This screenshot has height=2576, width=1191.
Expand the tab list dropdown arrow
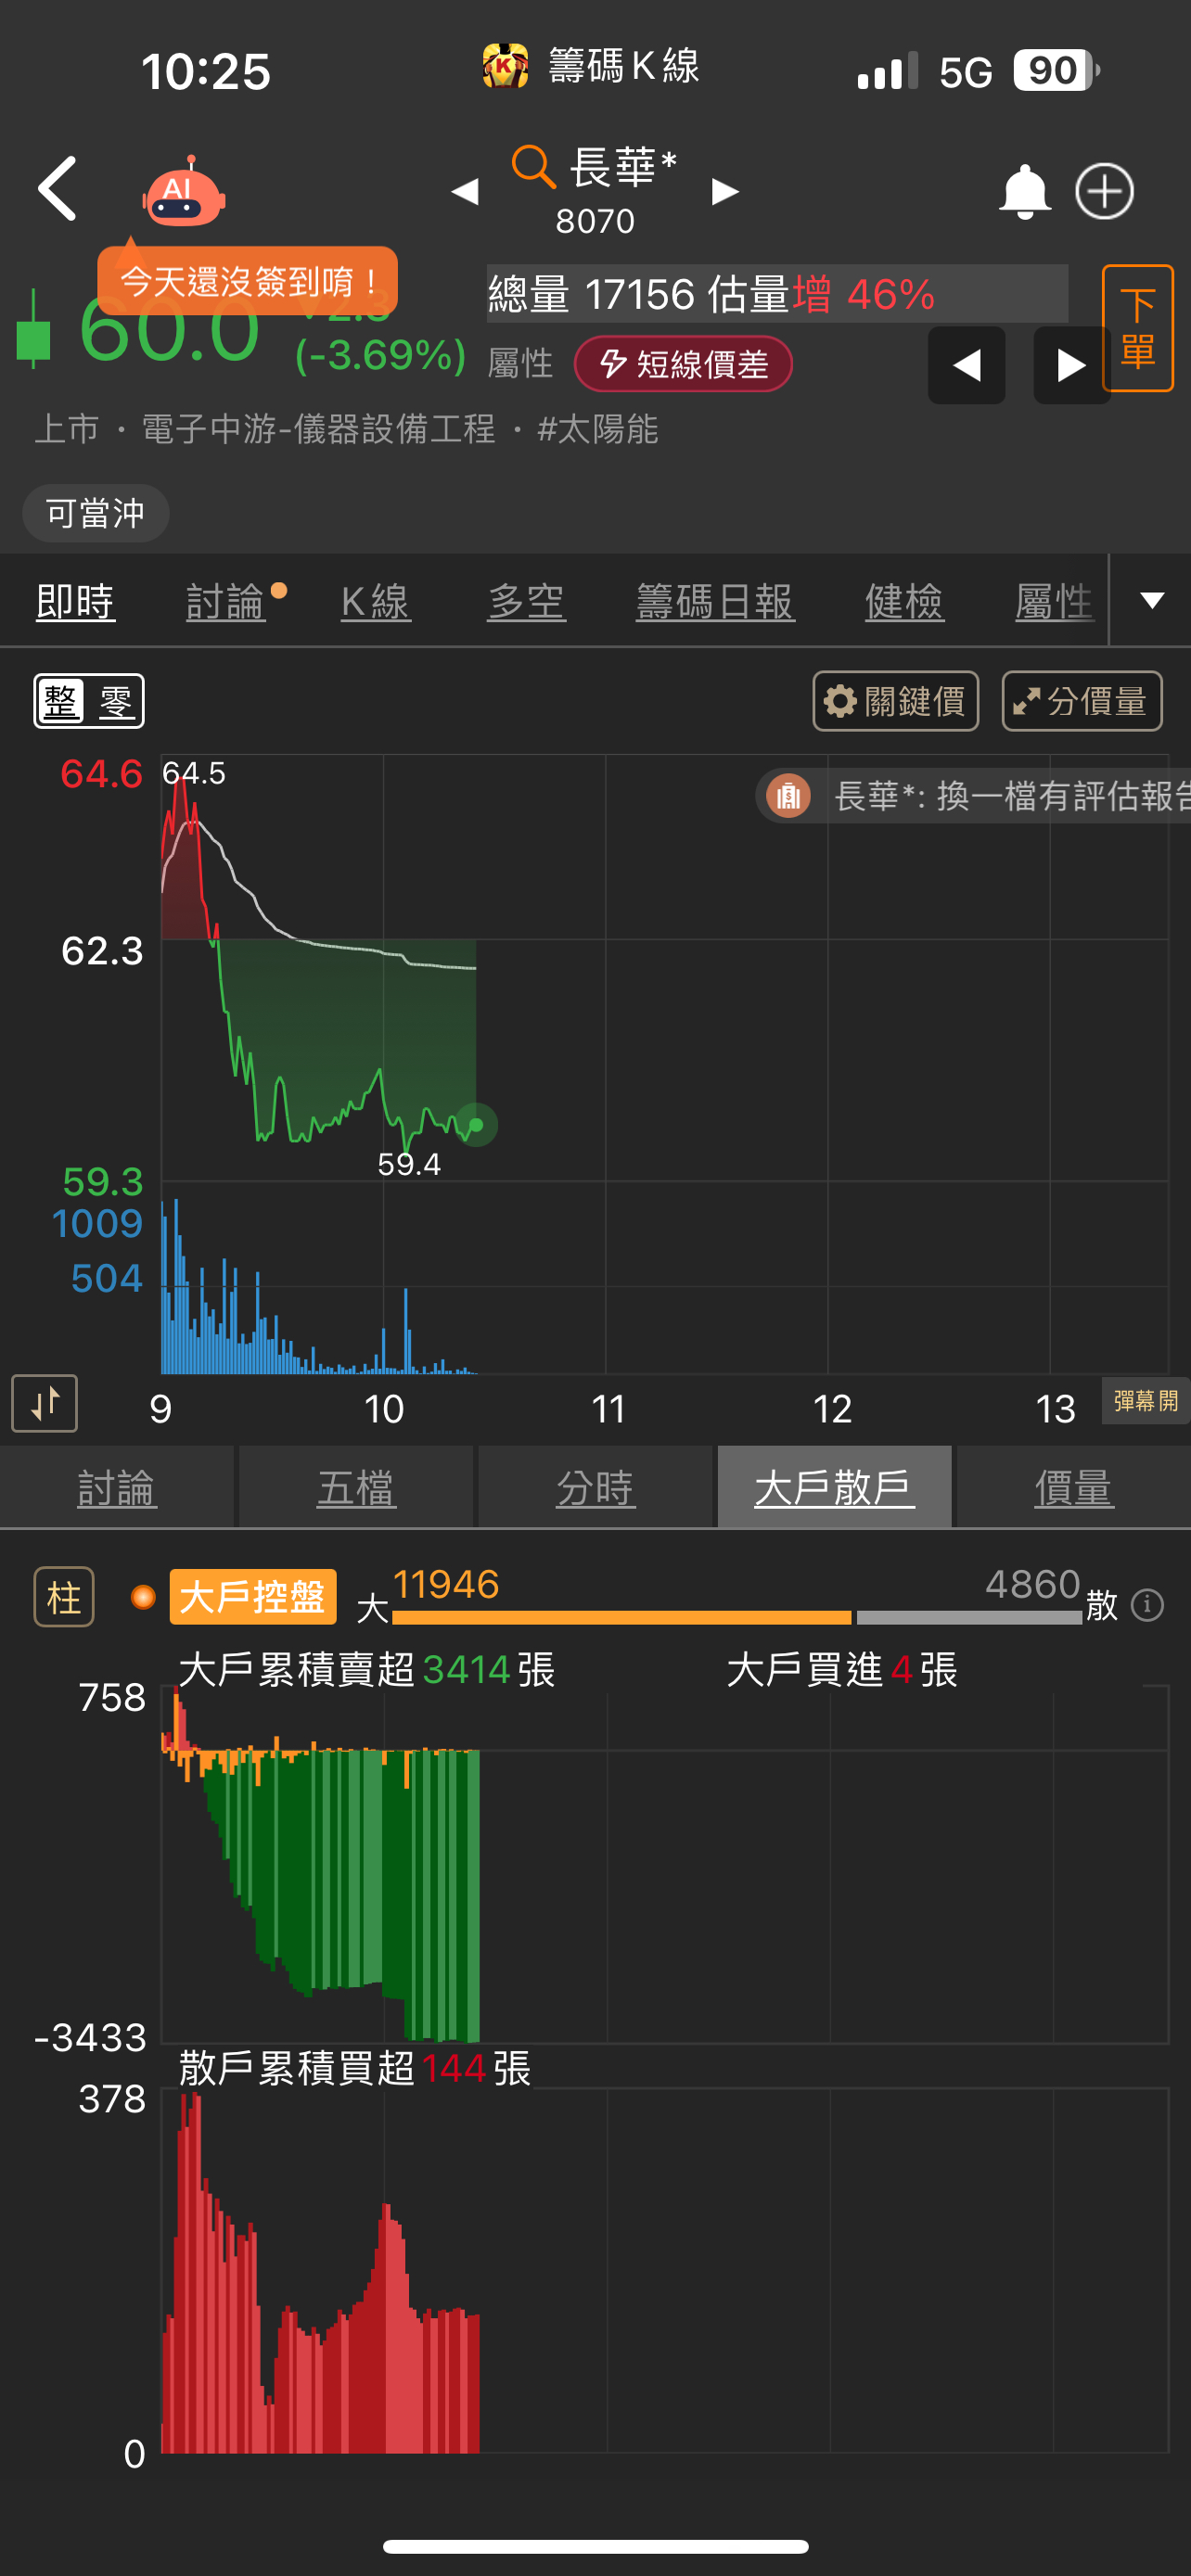coord(1152,600)
